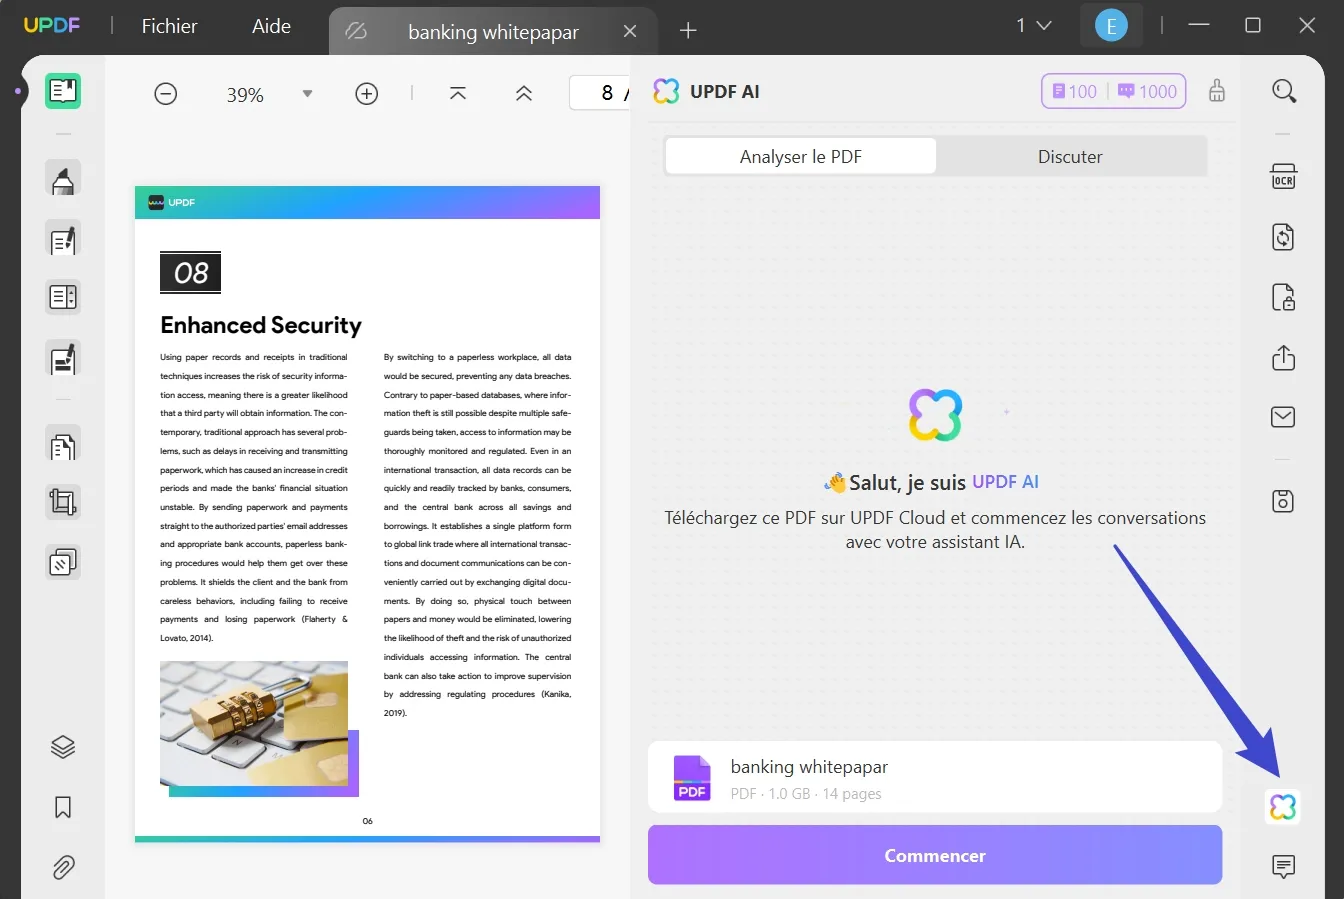Open the Page Tools layered icon

pos(63,562)
